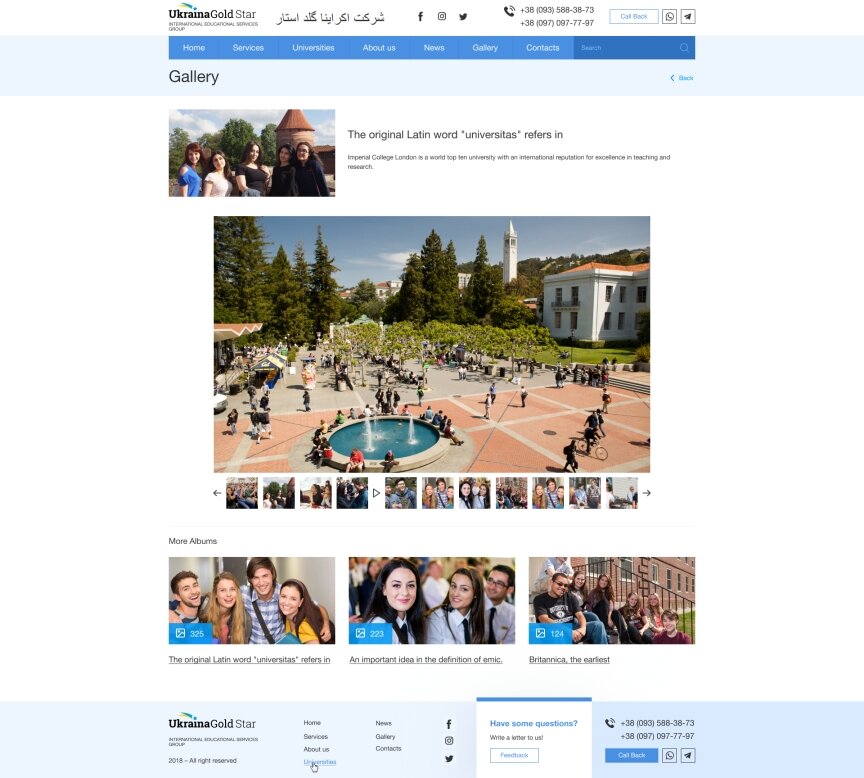This screenshot has height=778, width=864.
Task: Click the image count badge showing 223
Action: click(x=370, y=634)
